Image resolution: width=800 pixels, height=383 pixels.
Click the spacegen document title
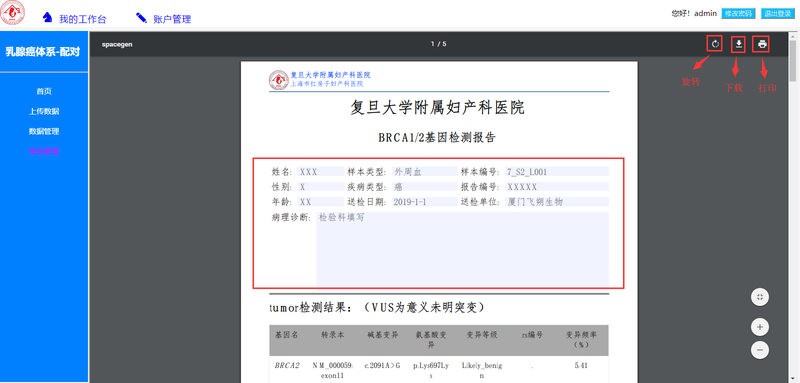pos(117,44)
